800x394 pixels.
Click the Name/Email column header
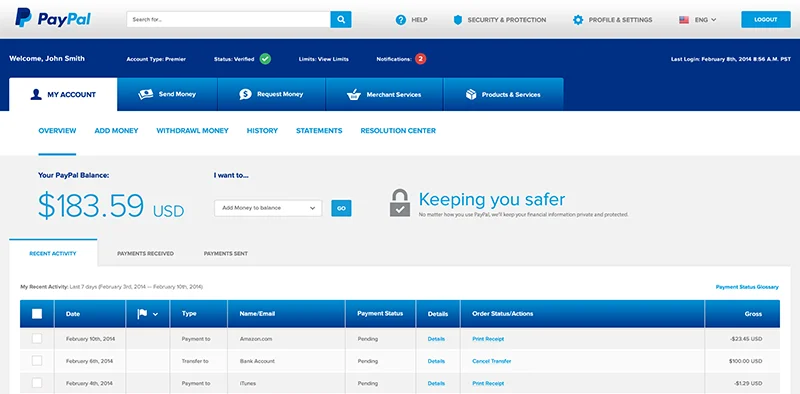tap(257, 313)
